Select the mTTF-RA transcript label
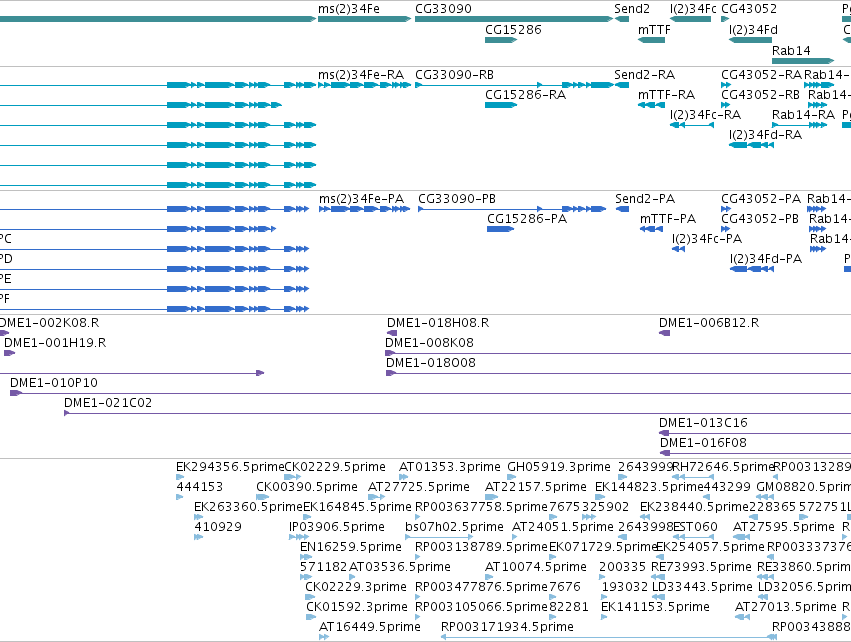Screen dimensions: 851x642 coord(666,95)
